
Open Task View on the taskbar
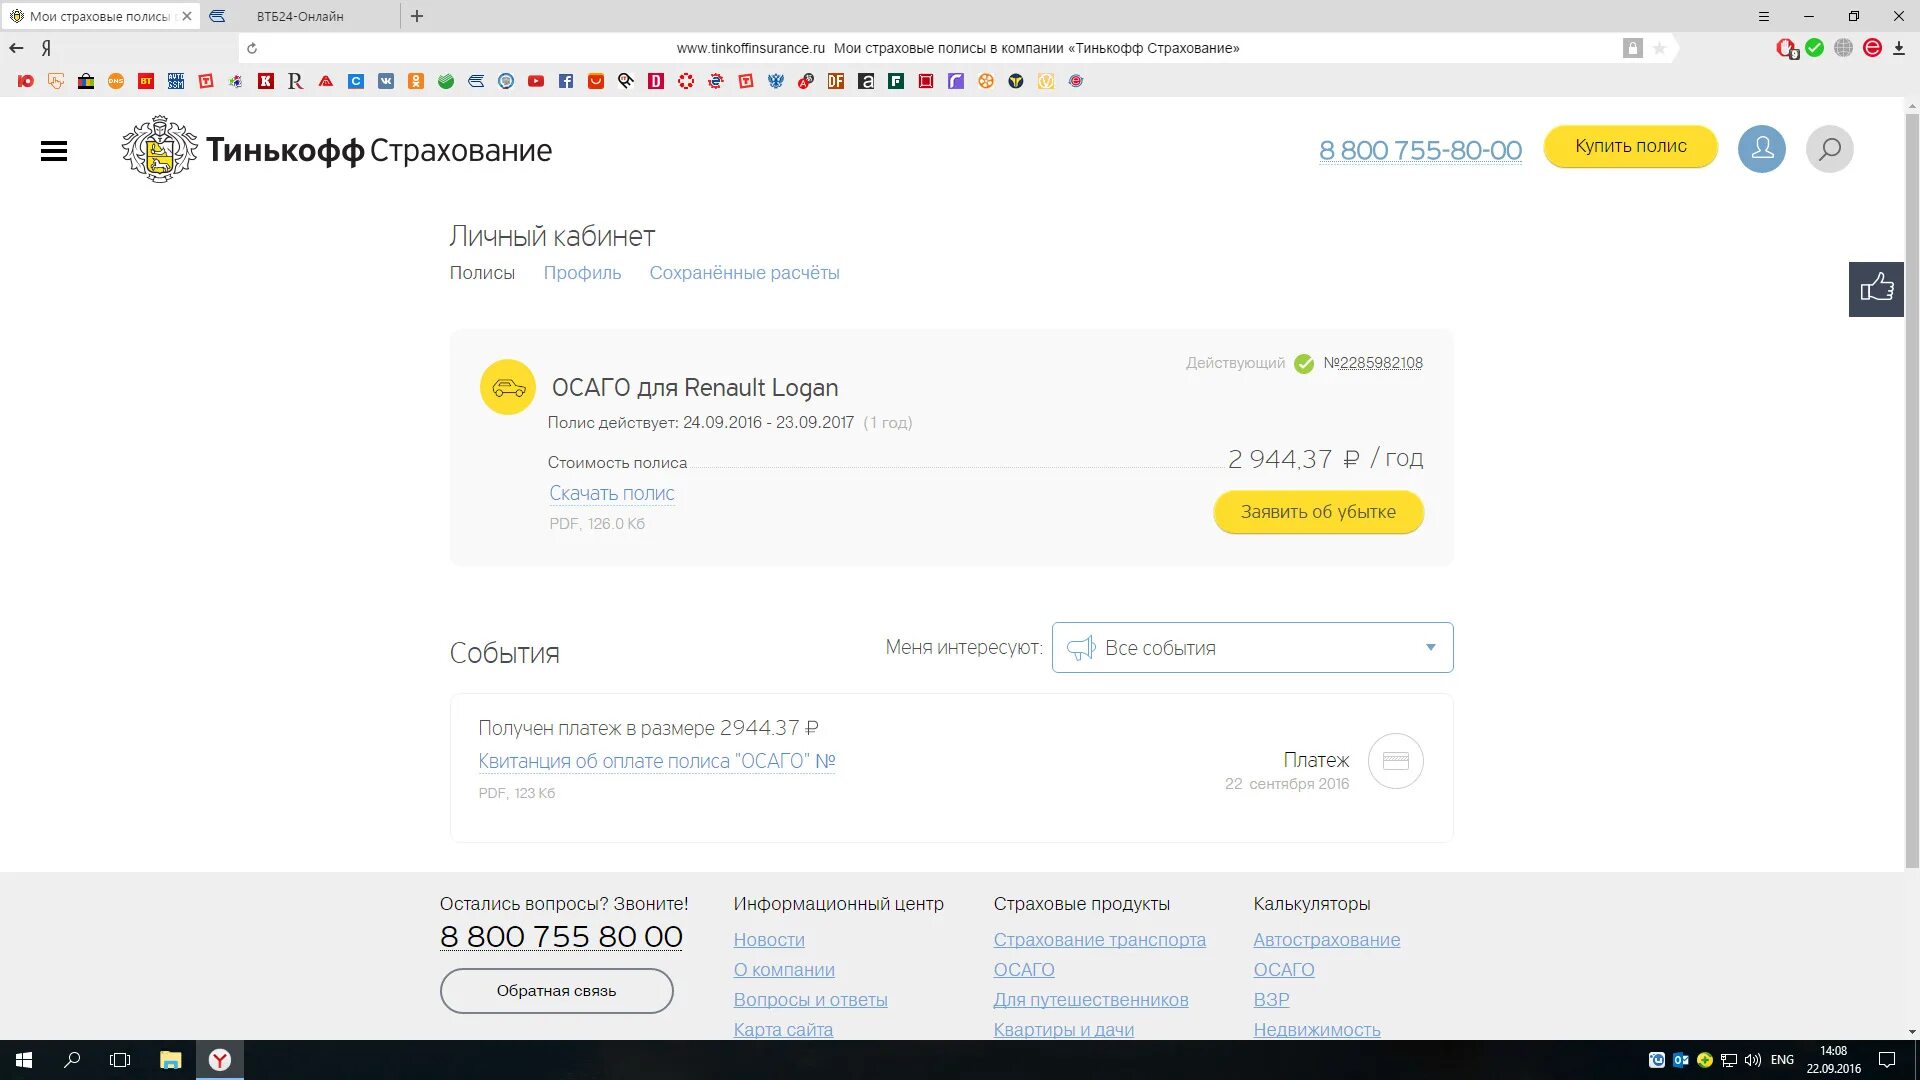120,1060
